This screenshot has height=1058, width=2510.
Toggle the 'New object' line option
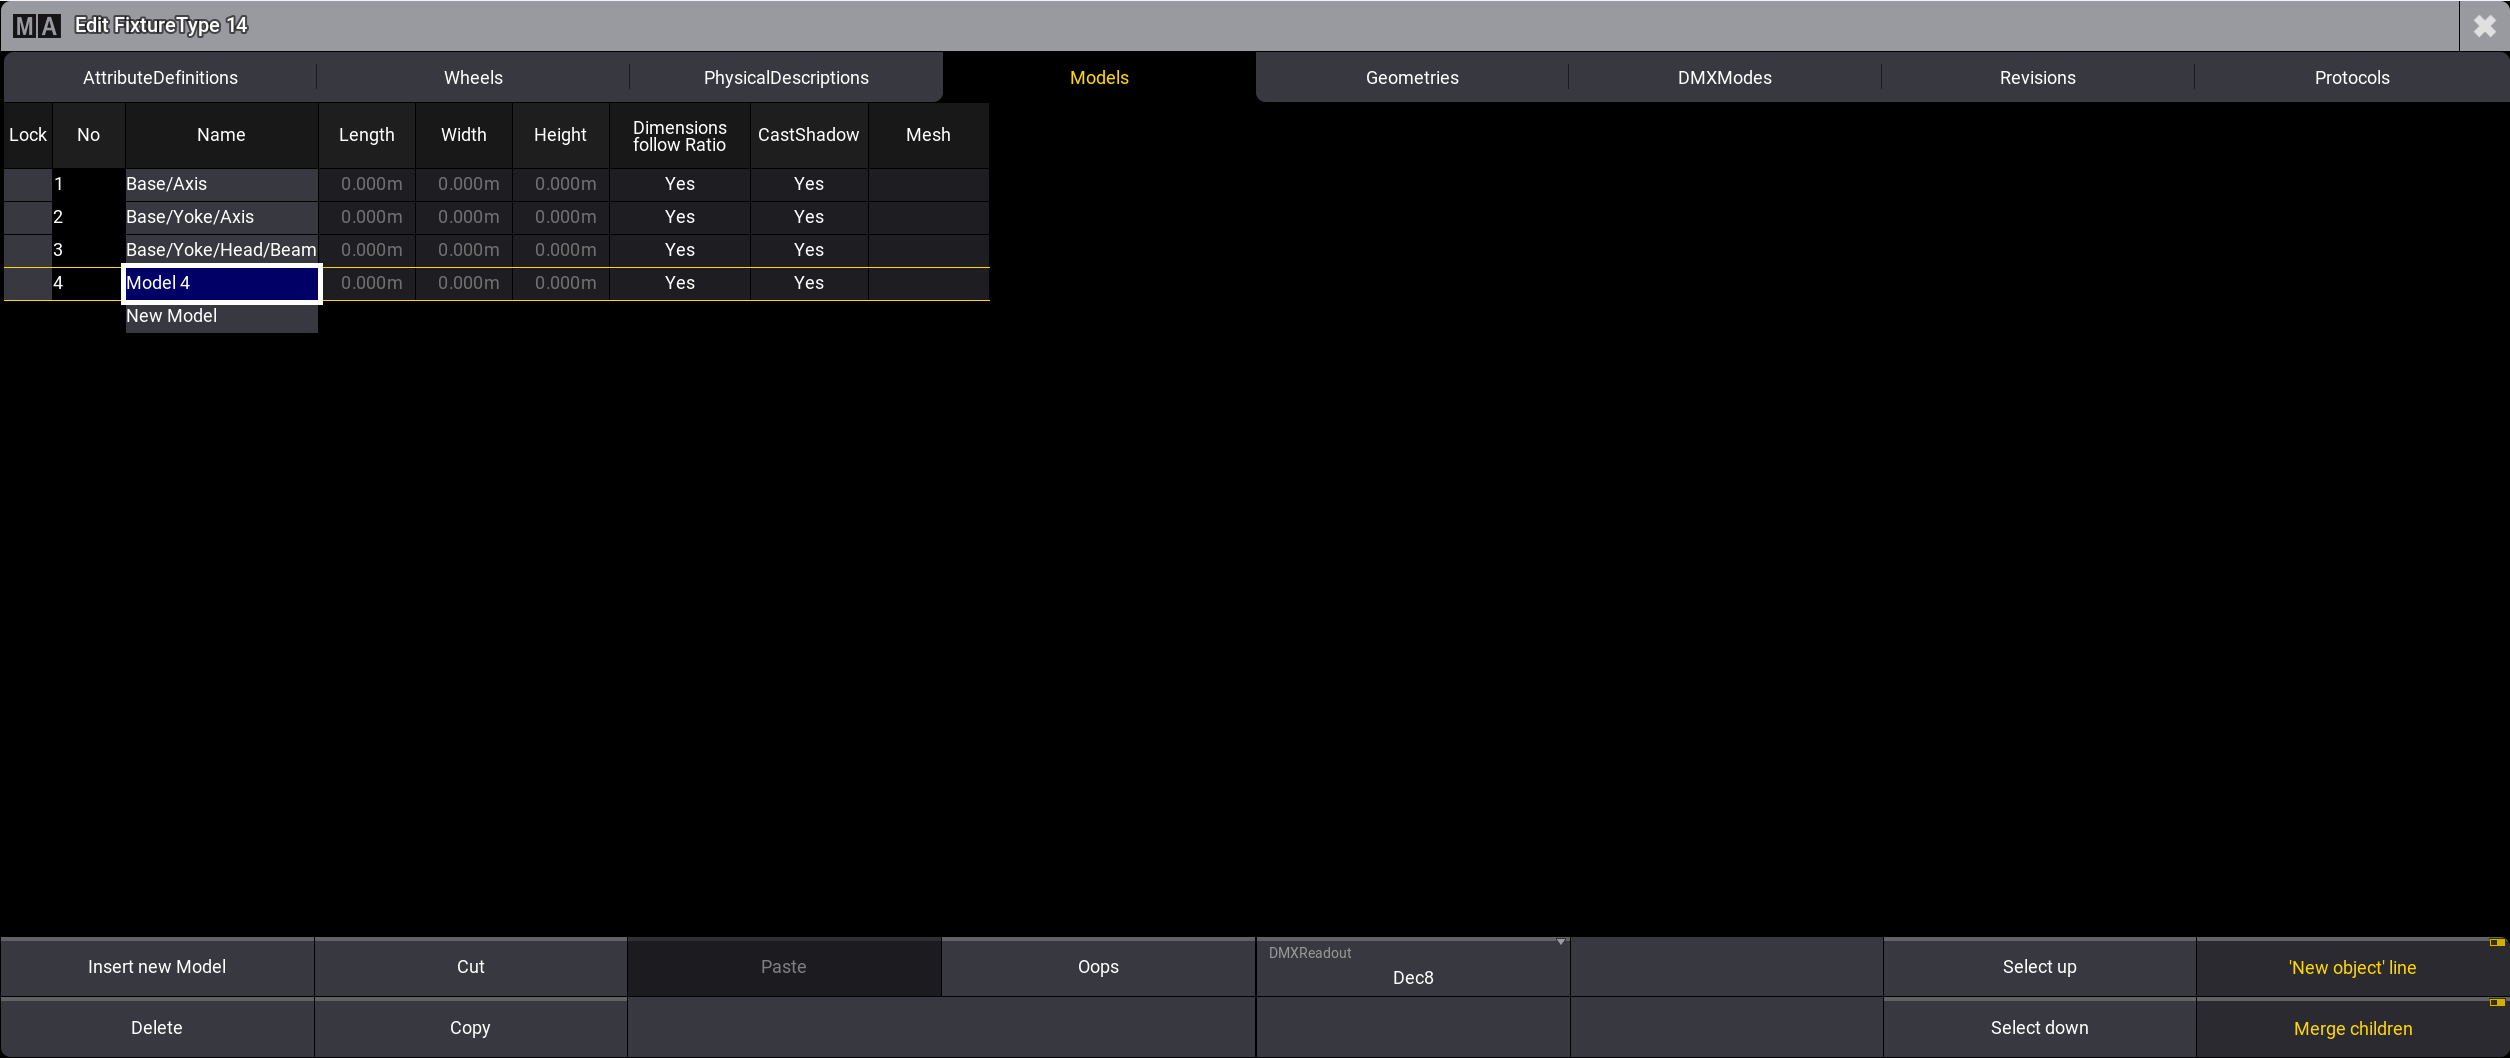pyautogui.click(x=2352, y=967)
